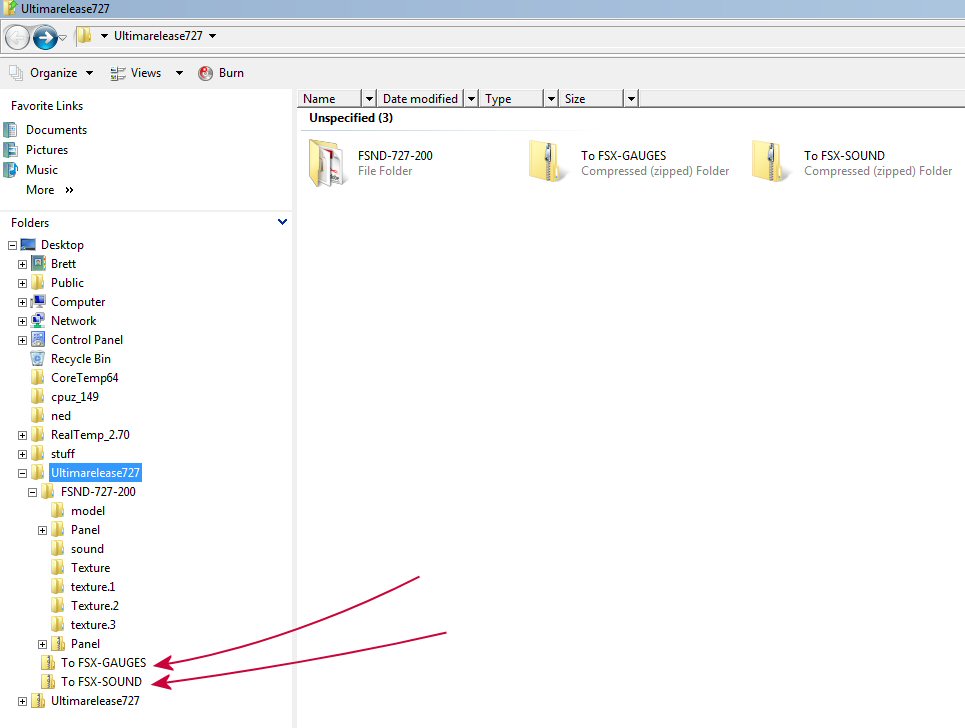Open the To FSX-GAUGES zipped folder icon
965x728 pixels.
point(550,163)
